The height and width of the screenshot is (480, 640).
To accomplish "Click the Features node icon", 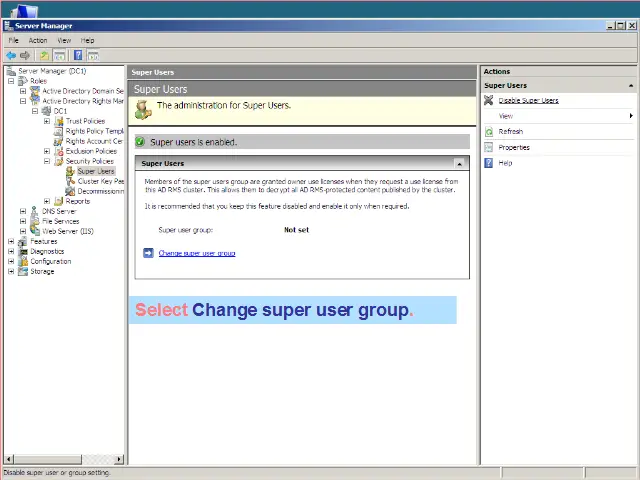I will [23, 241].
